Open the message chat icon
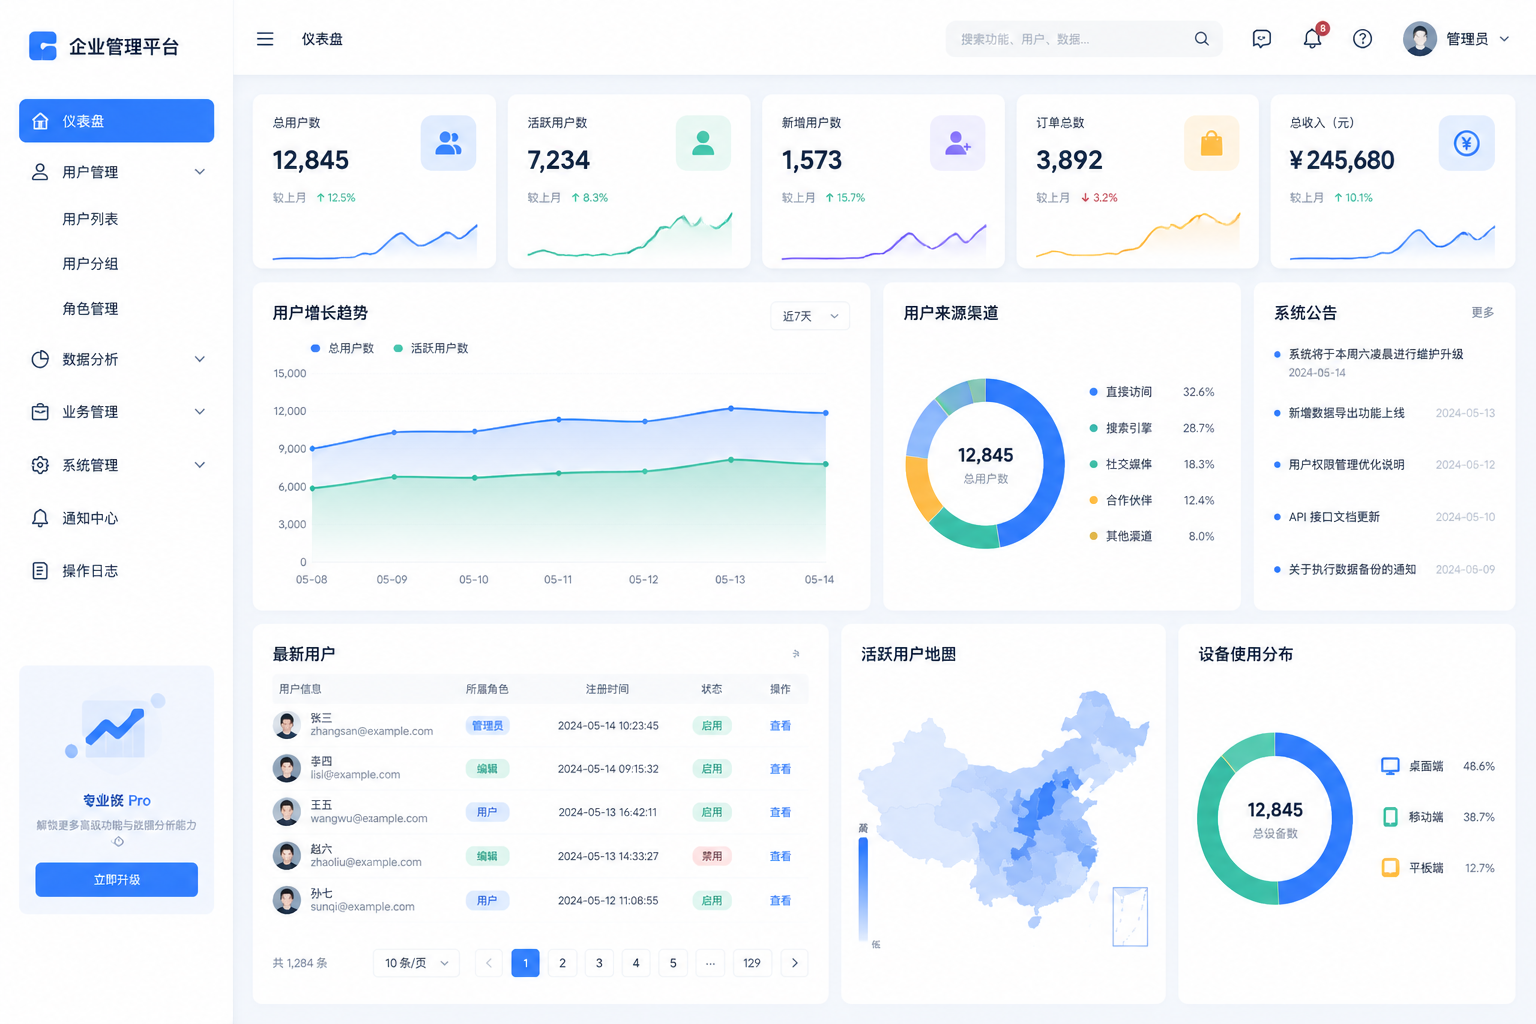The height and width of the screenshot is (1024, 1536). (1261, 39)
